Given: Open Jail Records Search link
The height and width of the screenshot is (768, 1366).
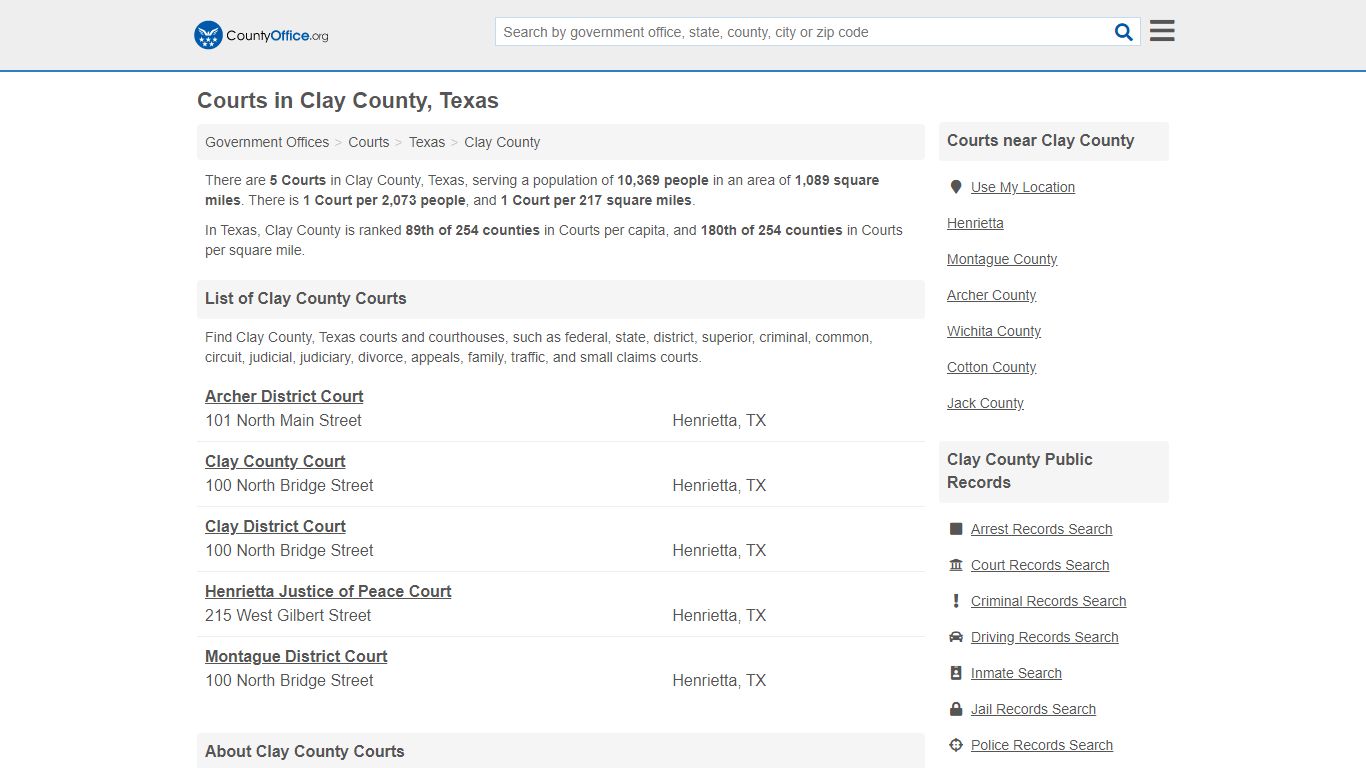Looking at the screenshot, I should point(1033,709).
